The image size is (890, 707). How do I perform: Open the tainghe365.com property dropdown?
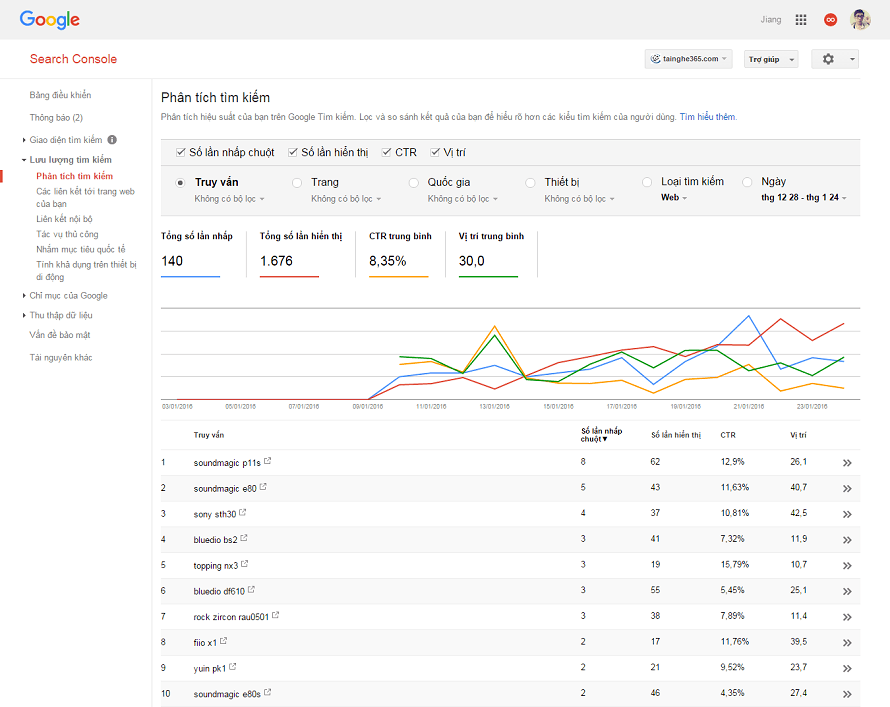(x=689, y=59)
